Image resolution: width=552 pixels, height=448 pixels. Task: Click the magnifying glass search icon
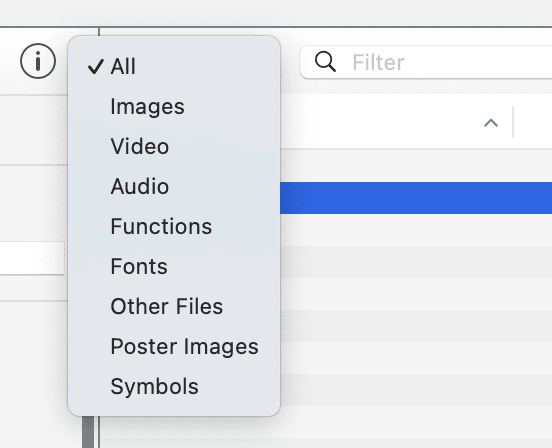tap(325, 62)
